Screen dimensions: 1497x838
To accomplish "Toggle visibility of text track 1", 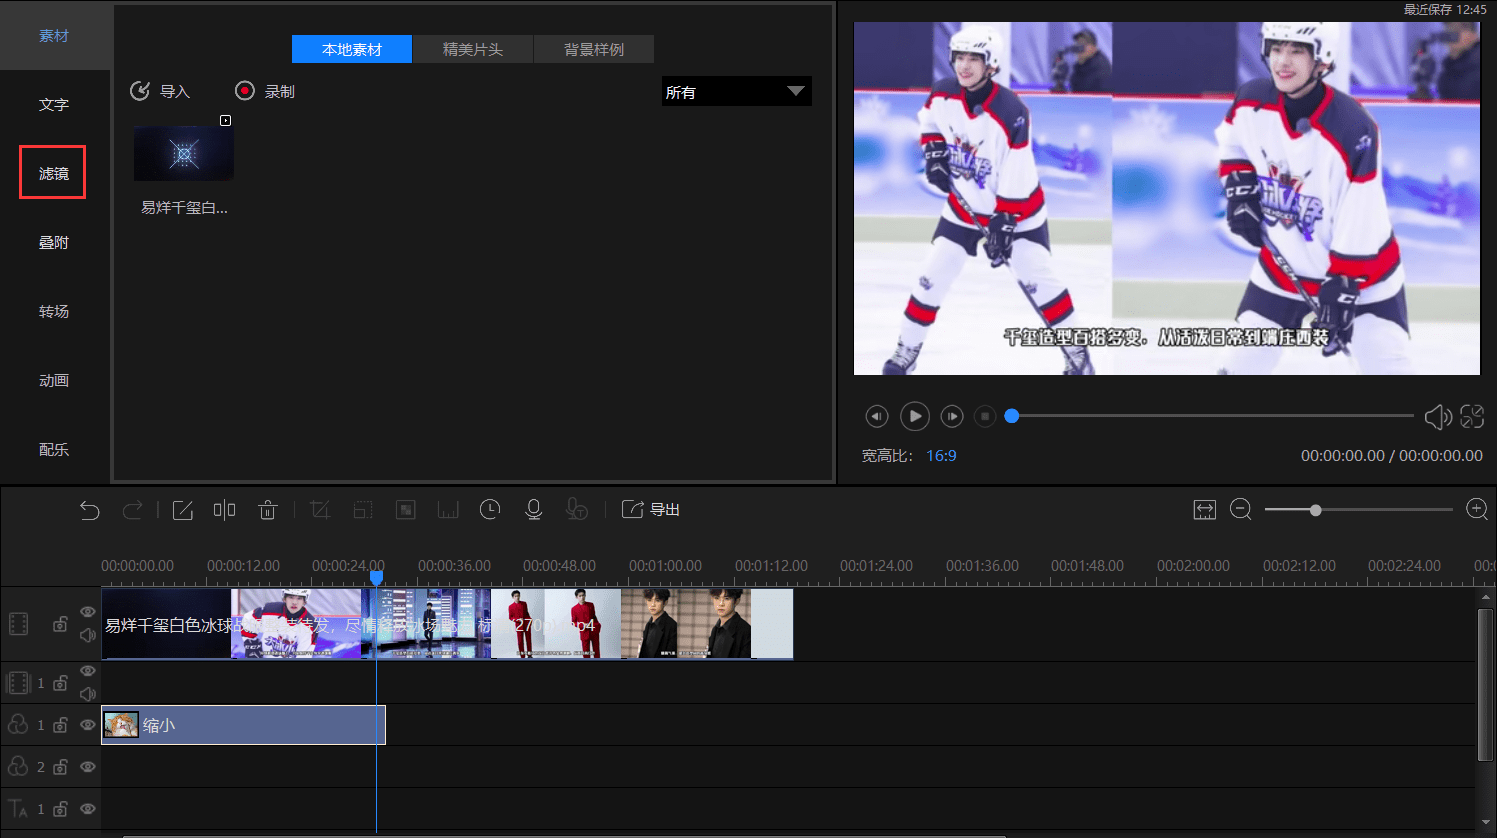I will coord(88,809).
